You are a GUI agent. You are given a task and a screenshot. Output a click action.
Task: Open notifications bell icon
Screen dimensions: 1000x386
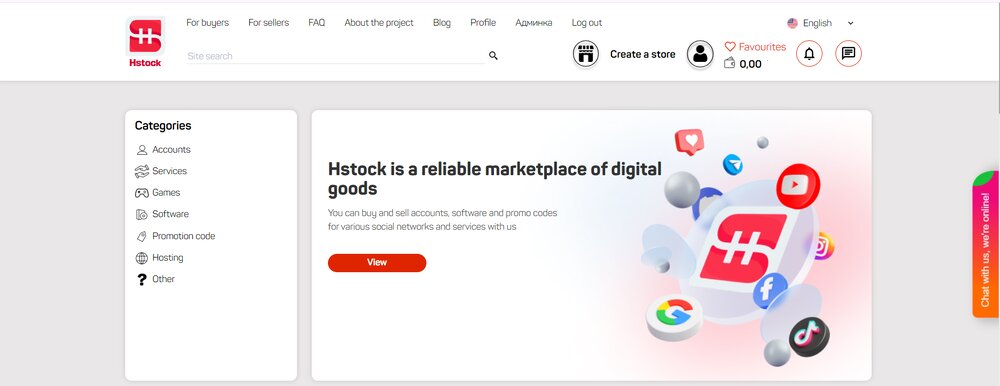coord(809,54)
